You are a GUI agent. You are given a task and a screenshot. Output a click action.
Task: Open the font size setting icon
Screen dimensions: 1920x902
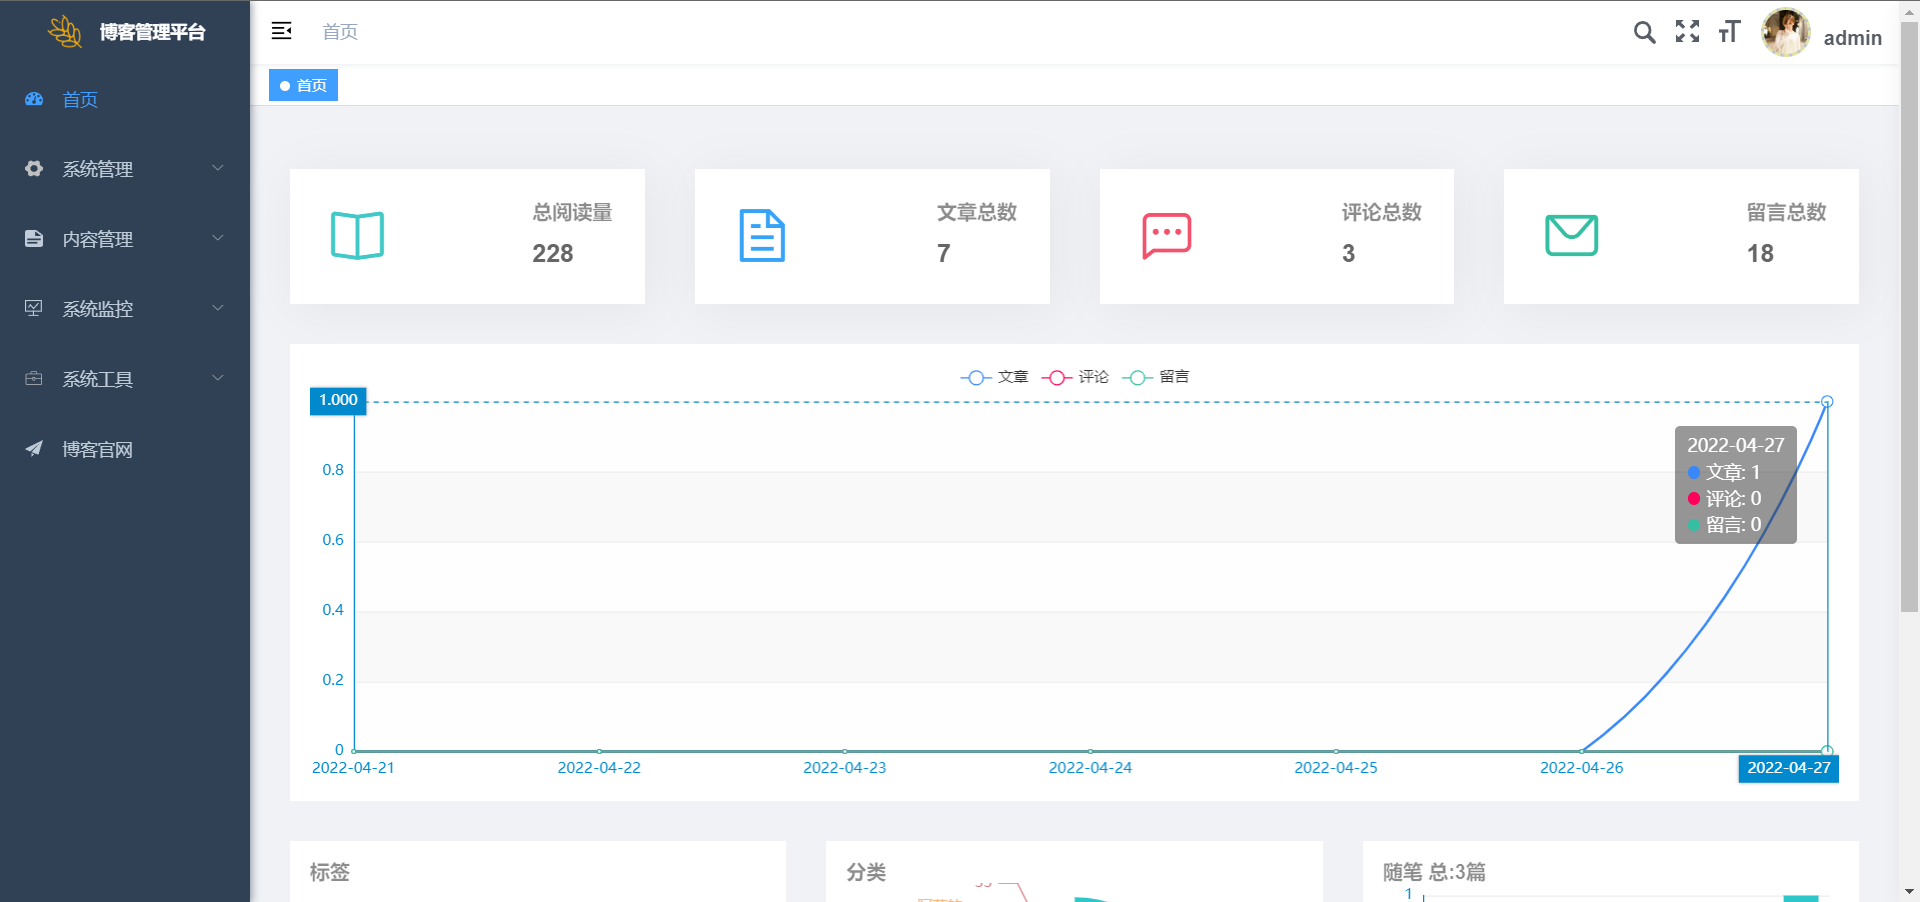click(x=1729, y=32)
